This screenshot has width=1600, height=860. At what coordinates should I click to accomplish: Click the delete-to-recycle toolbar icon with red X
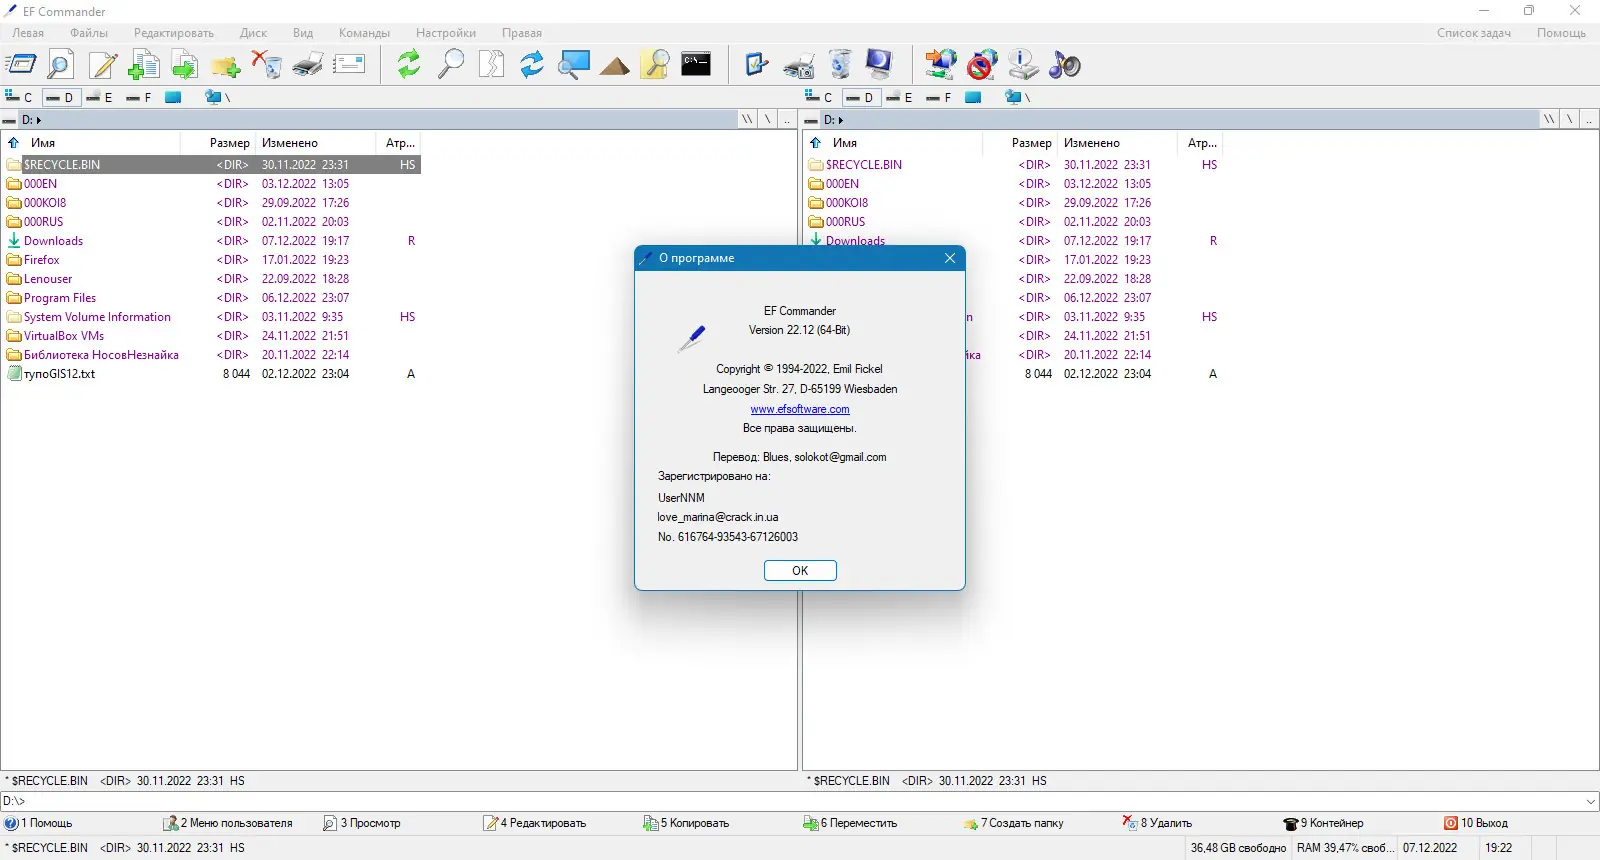click(267, 65)
